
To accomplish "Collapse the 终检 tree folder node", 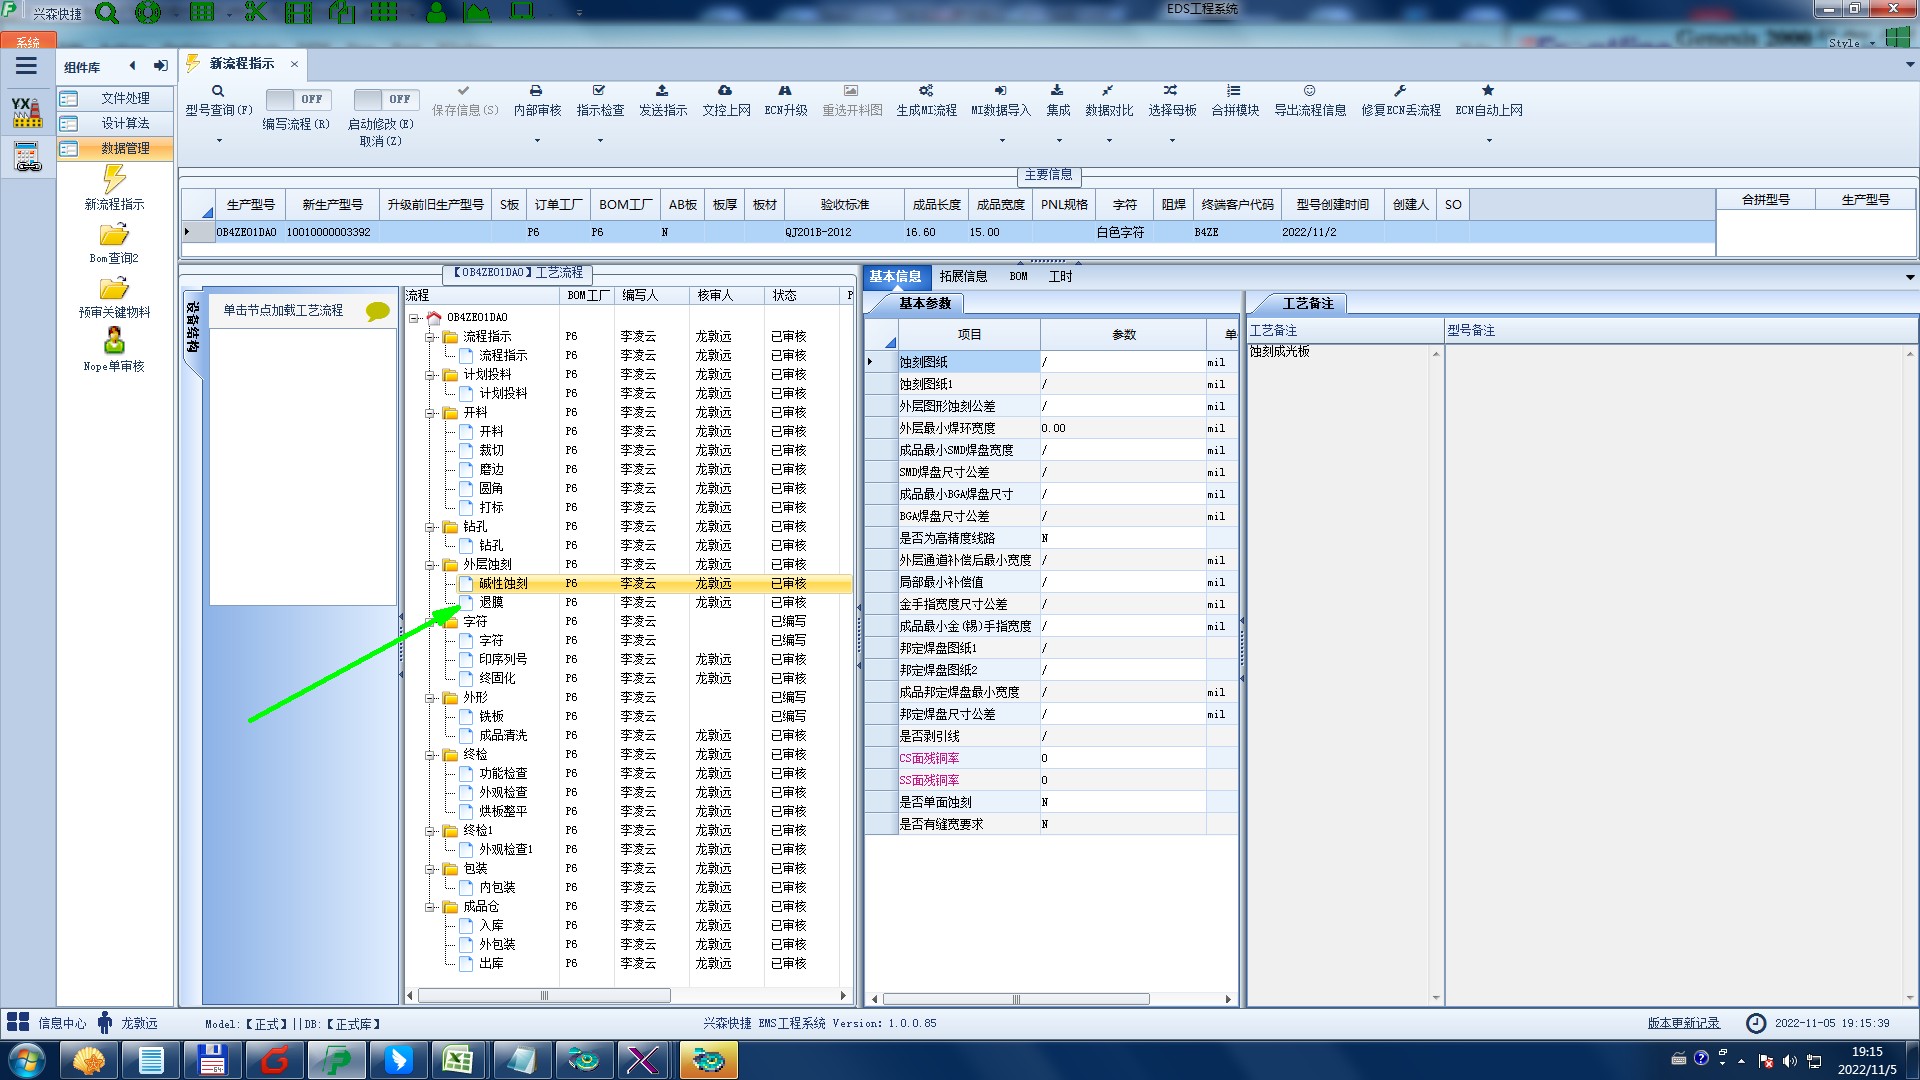I will pyautogui.click(x=430, y=755).
